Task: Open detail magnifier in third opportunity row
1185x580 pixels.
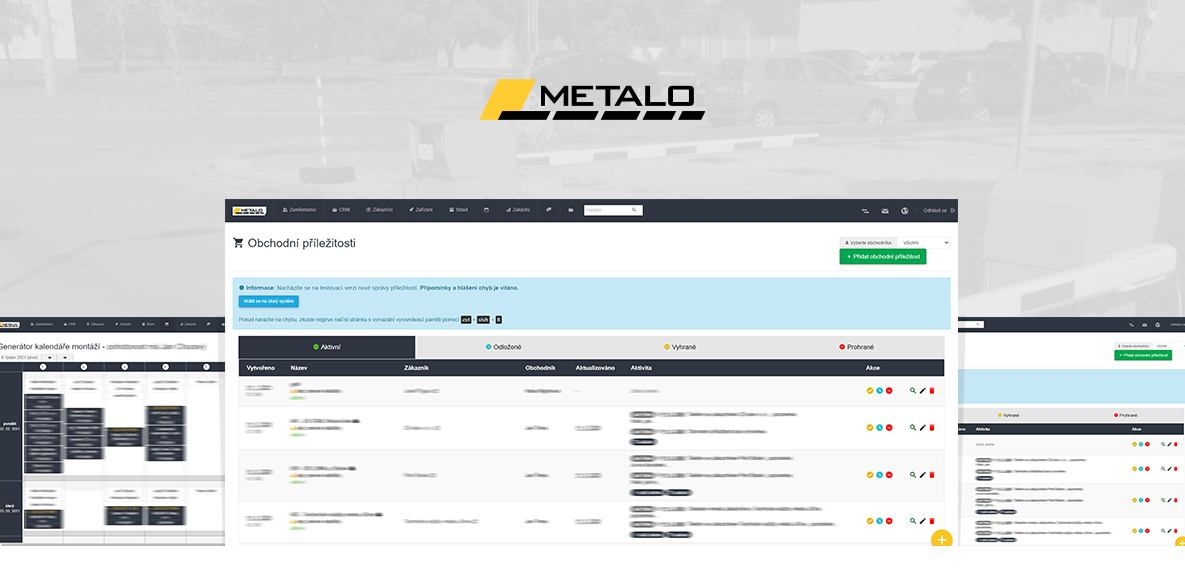Action: pos(913,475)
